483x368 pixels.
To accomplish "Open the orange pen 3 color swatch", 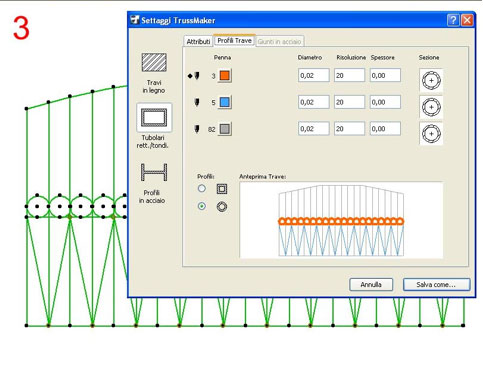I will tap(225, 76).
